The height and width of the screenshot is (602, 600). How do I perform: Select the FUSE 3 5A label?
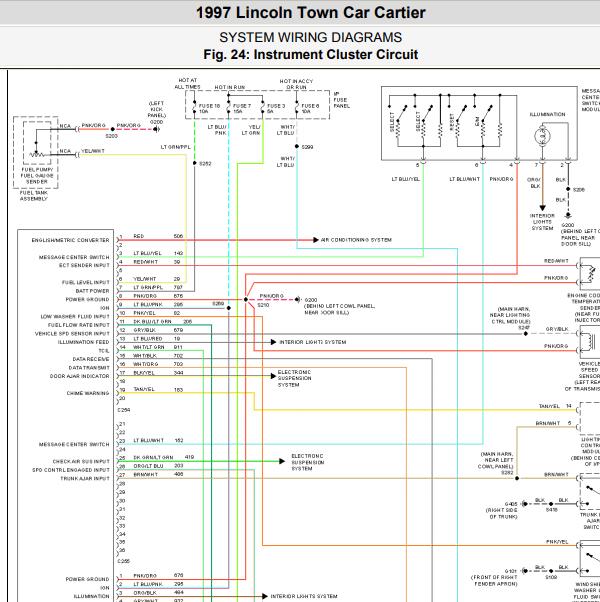pyautogui.click(x=276, y=109)
